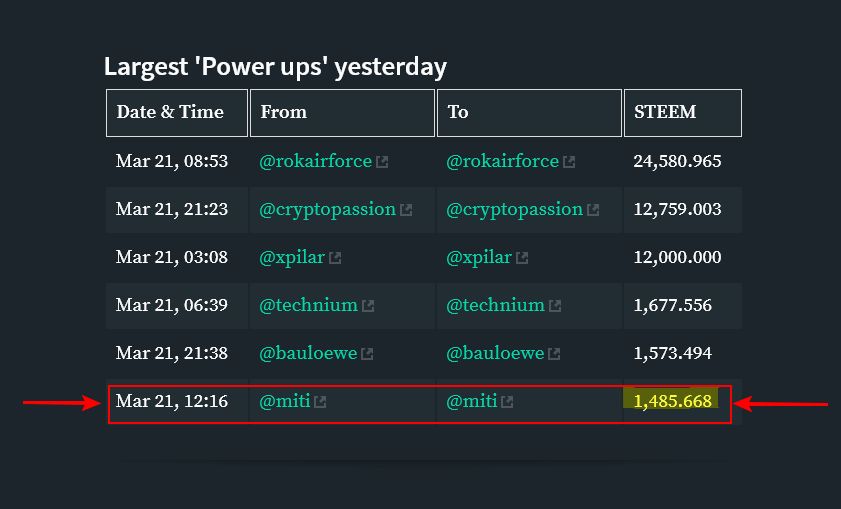Open external link icon next to @cryptopassion sender
Viewport: 841px width, 509px height.
click(406, 210)
